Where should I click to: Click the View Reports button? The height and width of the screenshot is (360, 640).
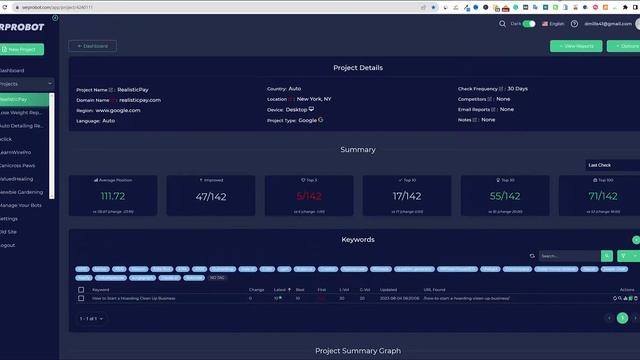tap(576, 46)
